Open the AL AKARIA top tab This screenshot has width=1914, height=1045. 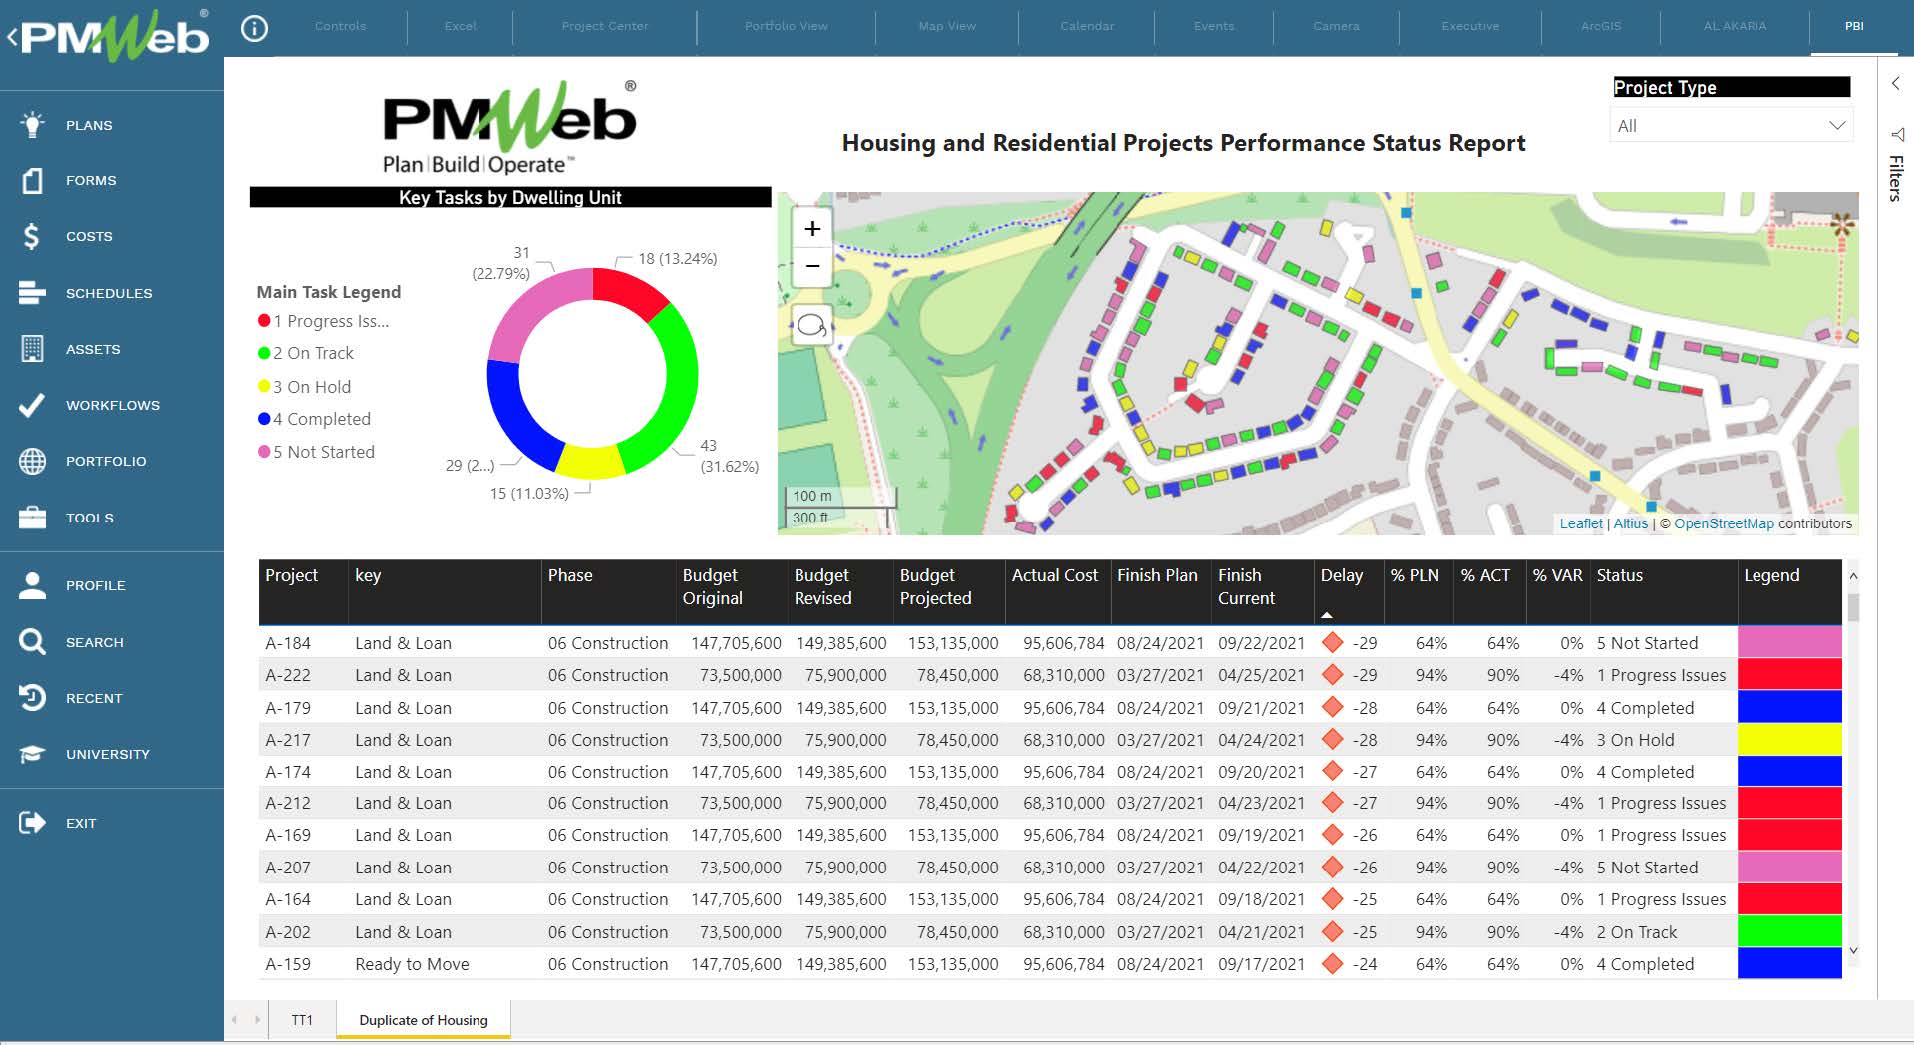(1734, 26)
